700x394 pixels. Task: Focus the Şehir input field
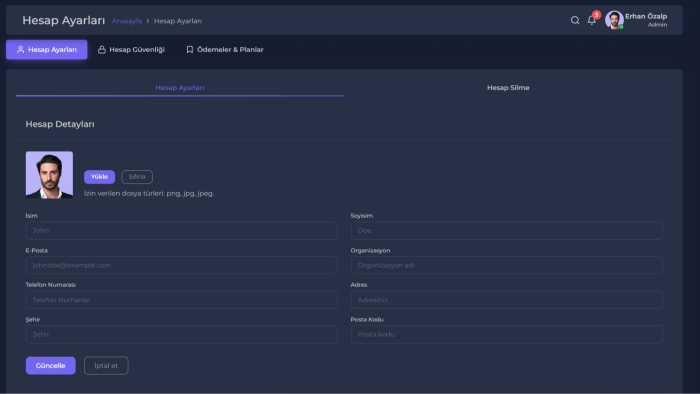coord(181,334)
